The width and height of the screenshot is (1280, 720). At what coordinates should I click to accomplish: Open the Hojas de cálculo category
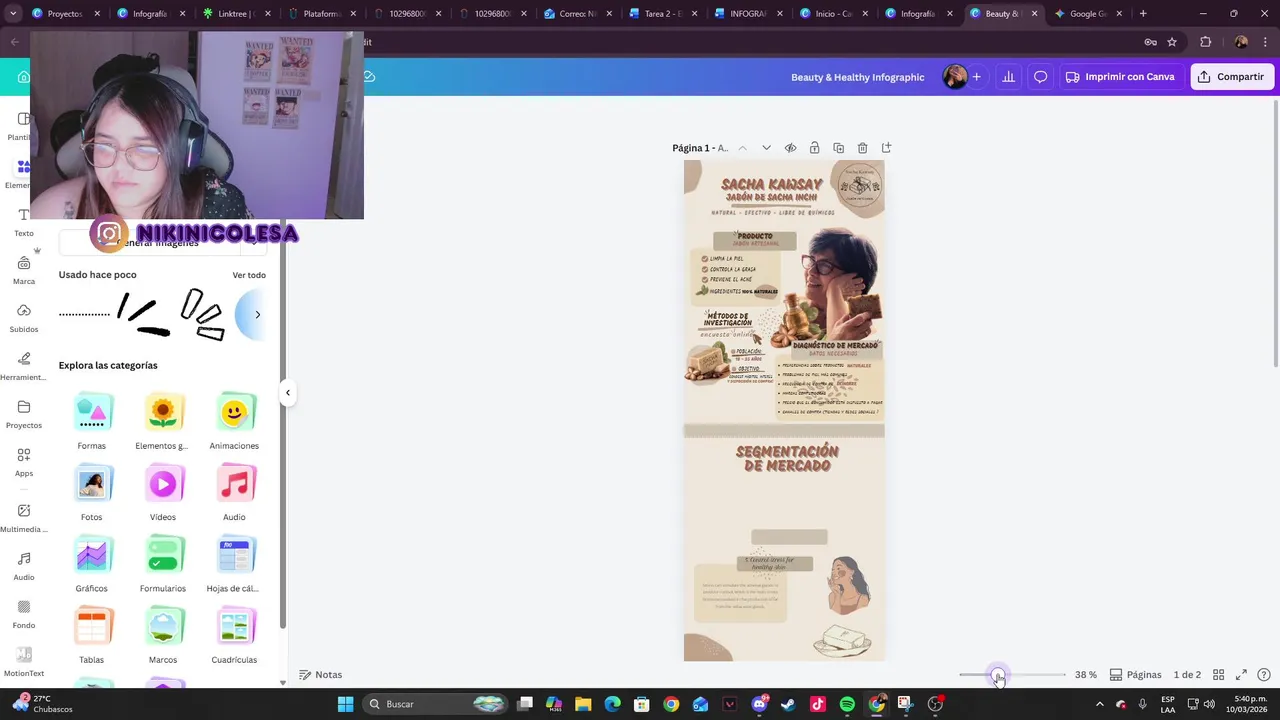(x=234, y=564)
